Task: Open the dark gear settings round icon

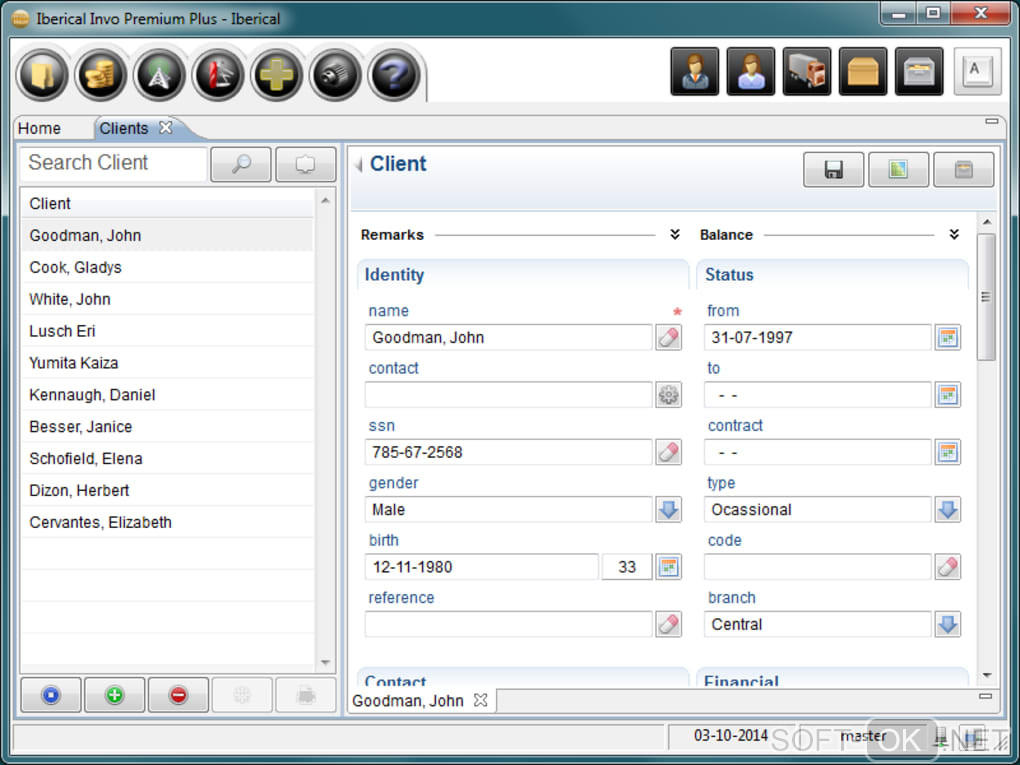Action: coord(335,75)
